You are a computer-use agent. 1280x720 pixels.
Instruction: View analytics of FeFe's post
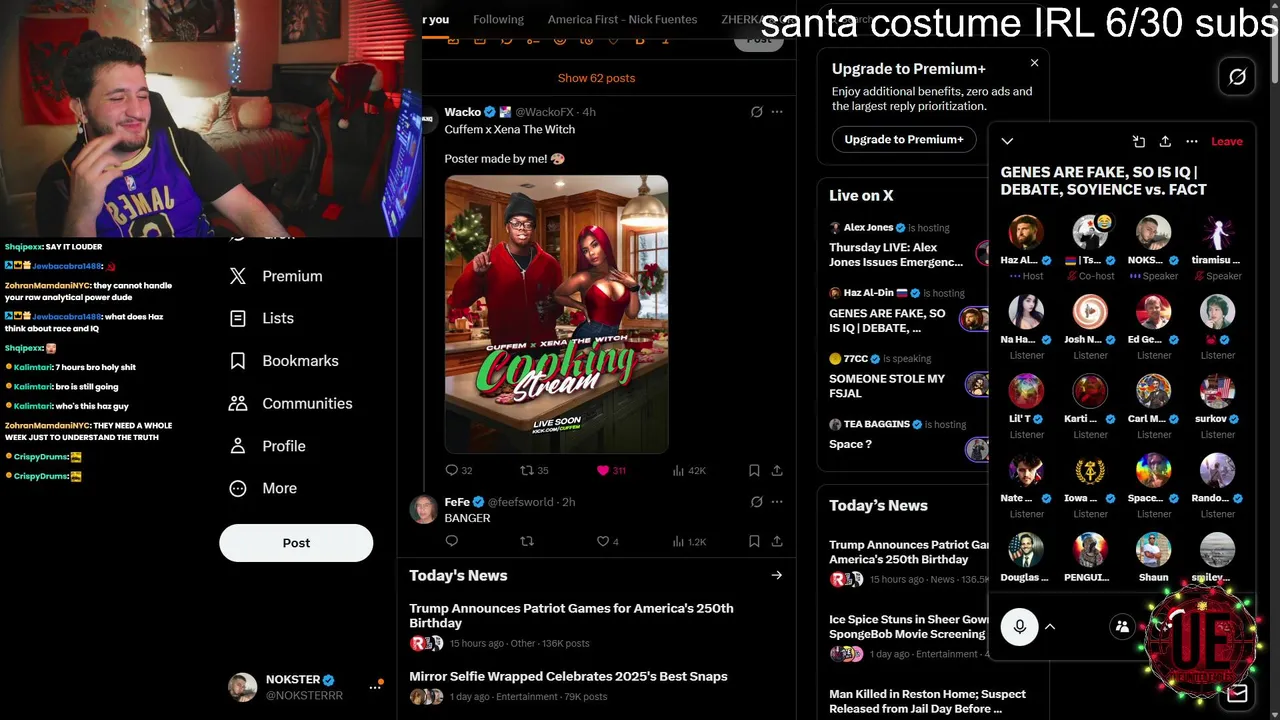tap(689, 541)
